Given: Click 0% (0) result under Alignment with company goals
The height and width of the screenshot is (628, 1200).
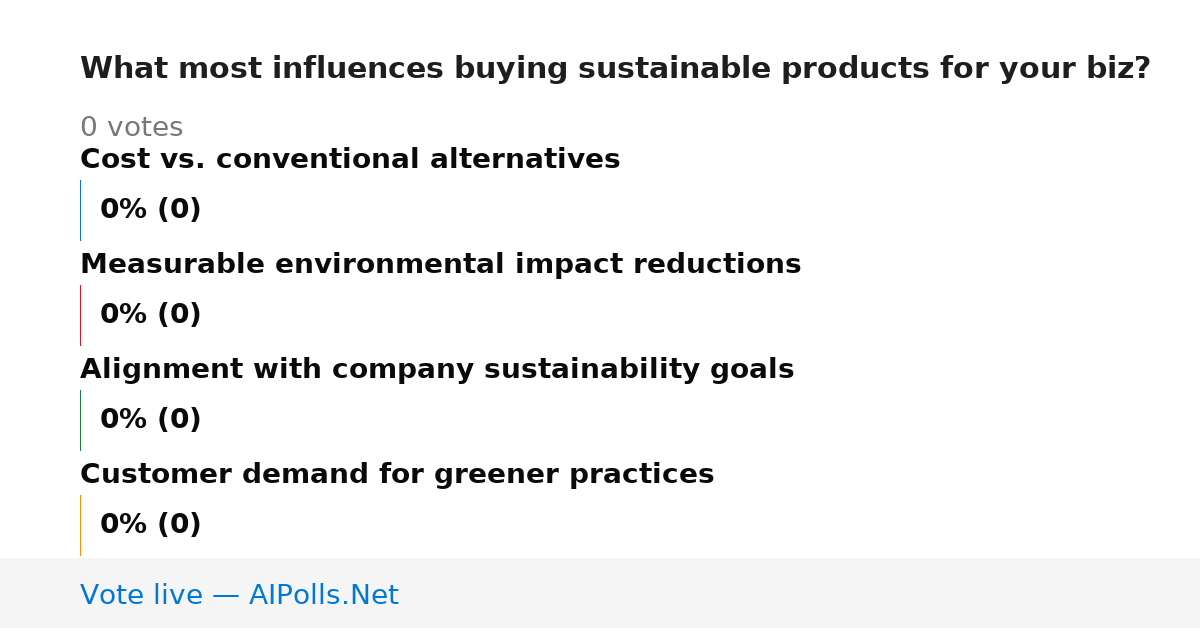Looking at the screenshot, I should point(151,420).
